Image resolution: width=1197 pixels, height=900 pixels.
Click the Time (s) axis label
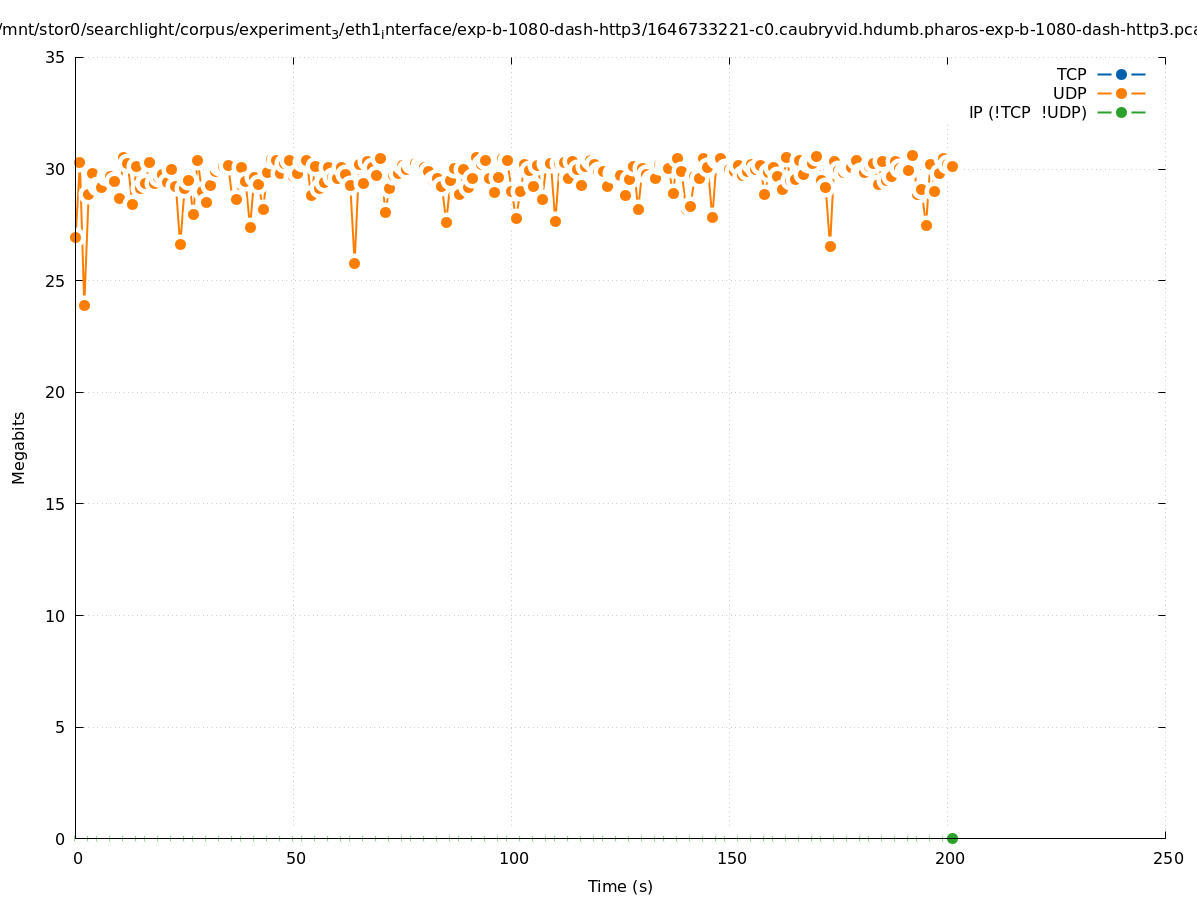620,886
